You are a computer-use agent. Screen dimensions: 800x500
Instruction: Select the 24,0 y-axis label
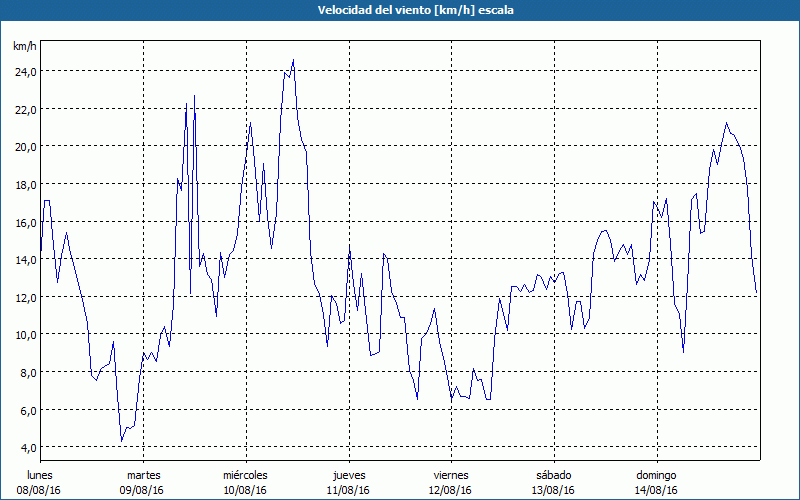24,71
